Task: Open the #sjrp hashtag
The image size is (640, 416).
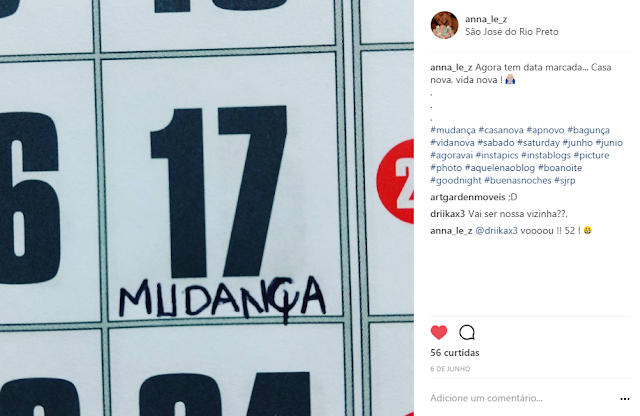Action: [x=564, y=180]
